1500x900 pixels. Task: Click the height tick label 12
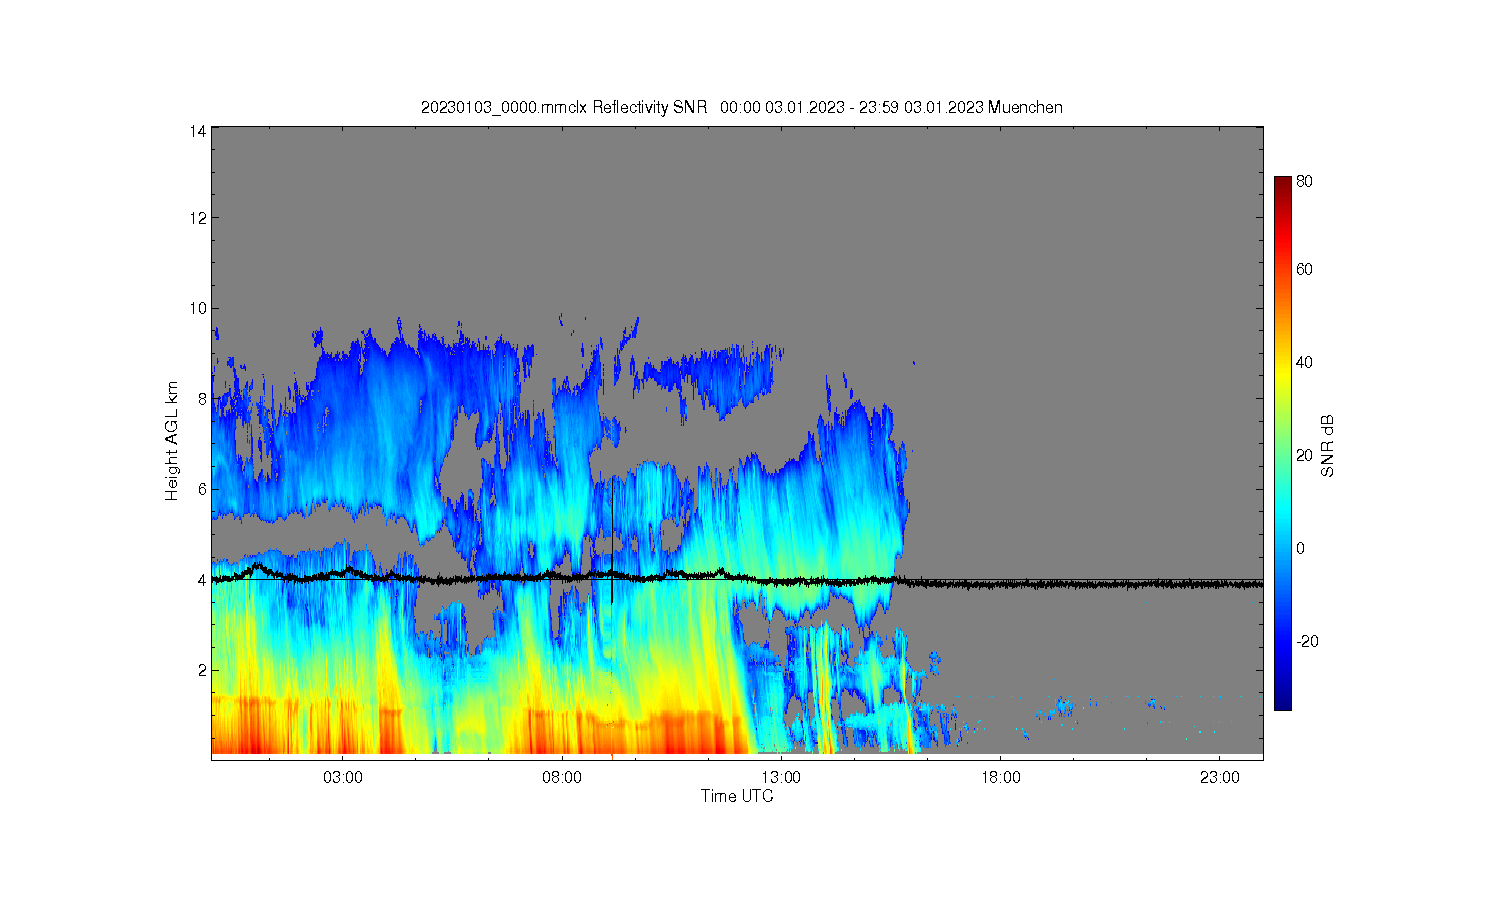(x=198, y=218)
